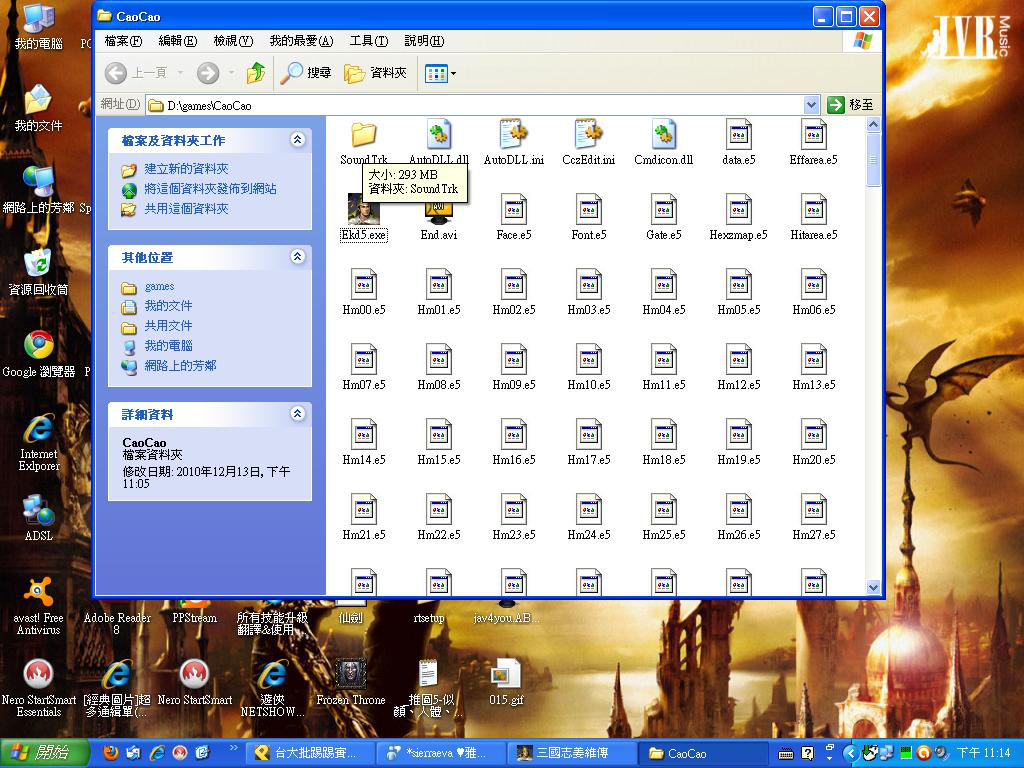Click the 移至 Go button
The image size is (1024, 768).
pos(851,105)
